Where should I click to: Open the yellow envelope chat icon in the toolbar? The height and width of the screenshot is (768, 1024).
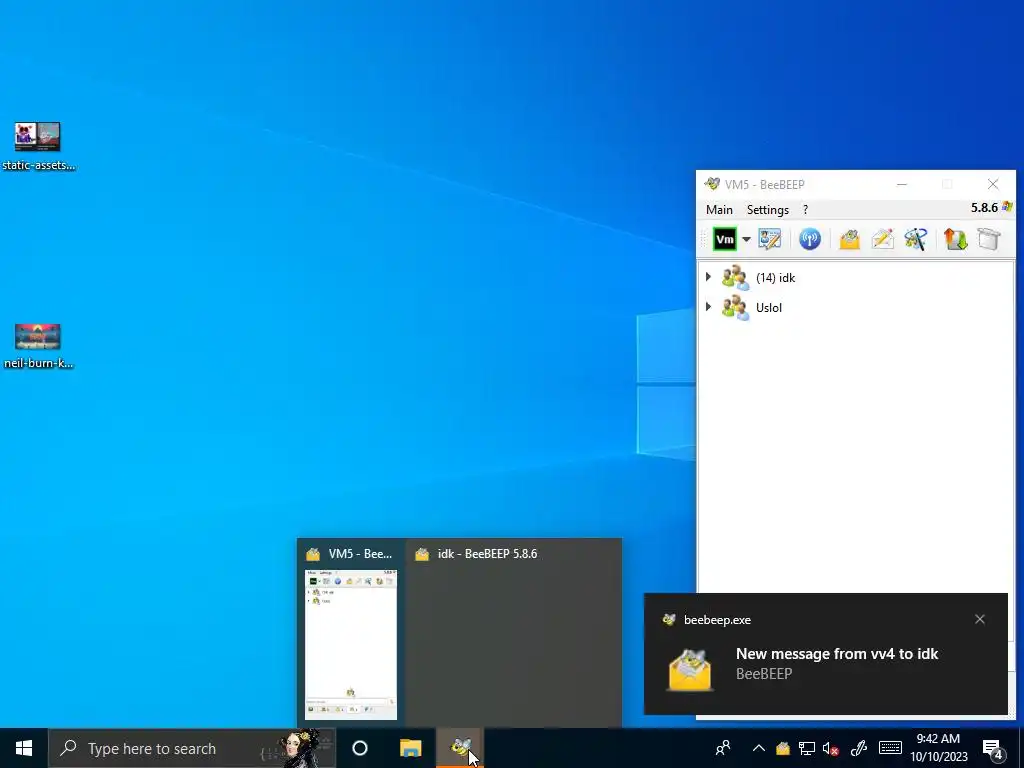(850, 239)
